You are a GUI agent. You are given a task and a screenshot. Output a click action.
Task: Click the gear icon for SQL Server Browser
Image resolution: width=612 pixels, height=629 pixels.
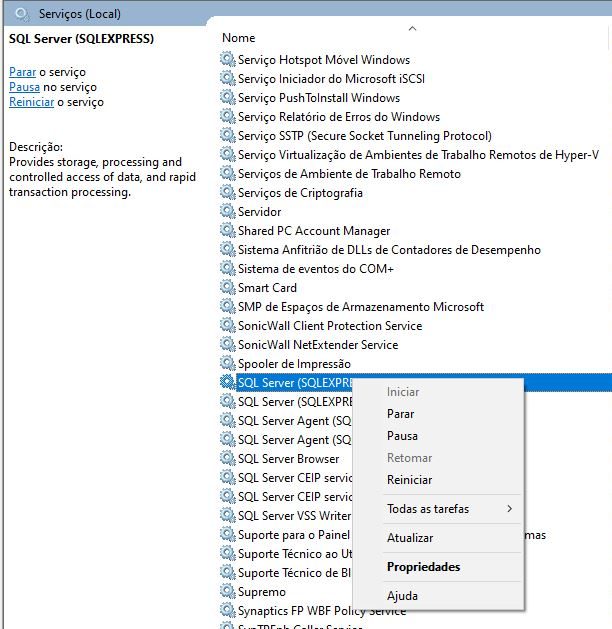click(227, 459)
